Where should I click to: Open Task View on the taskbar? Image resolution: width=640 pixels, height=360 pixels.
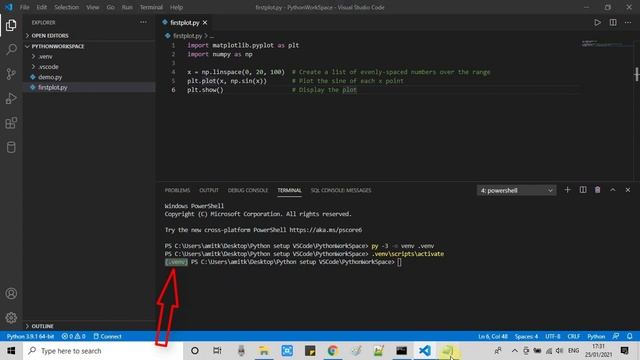pyautogui.click(x=217, y=351)
